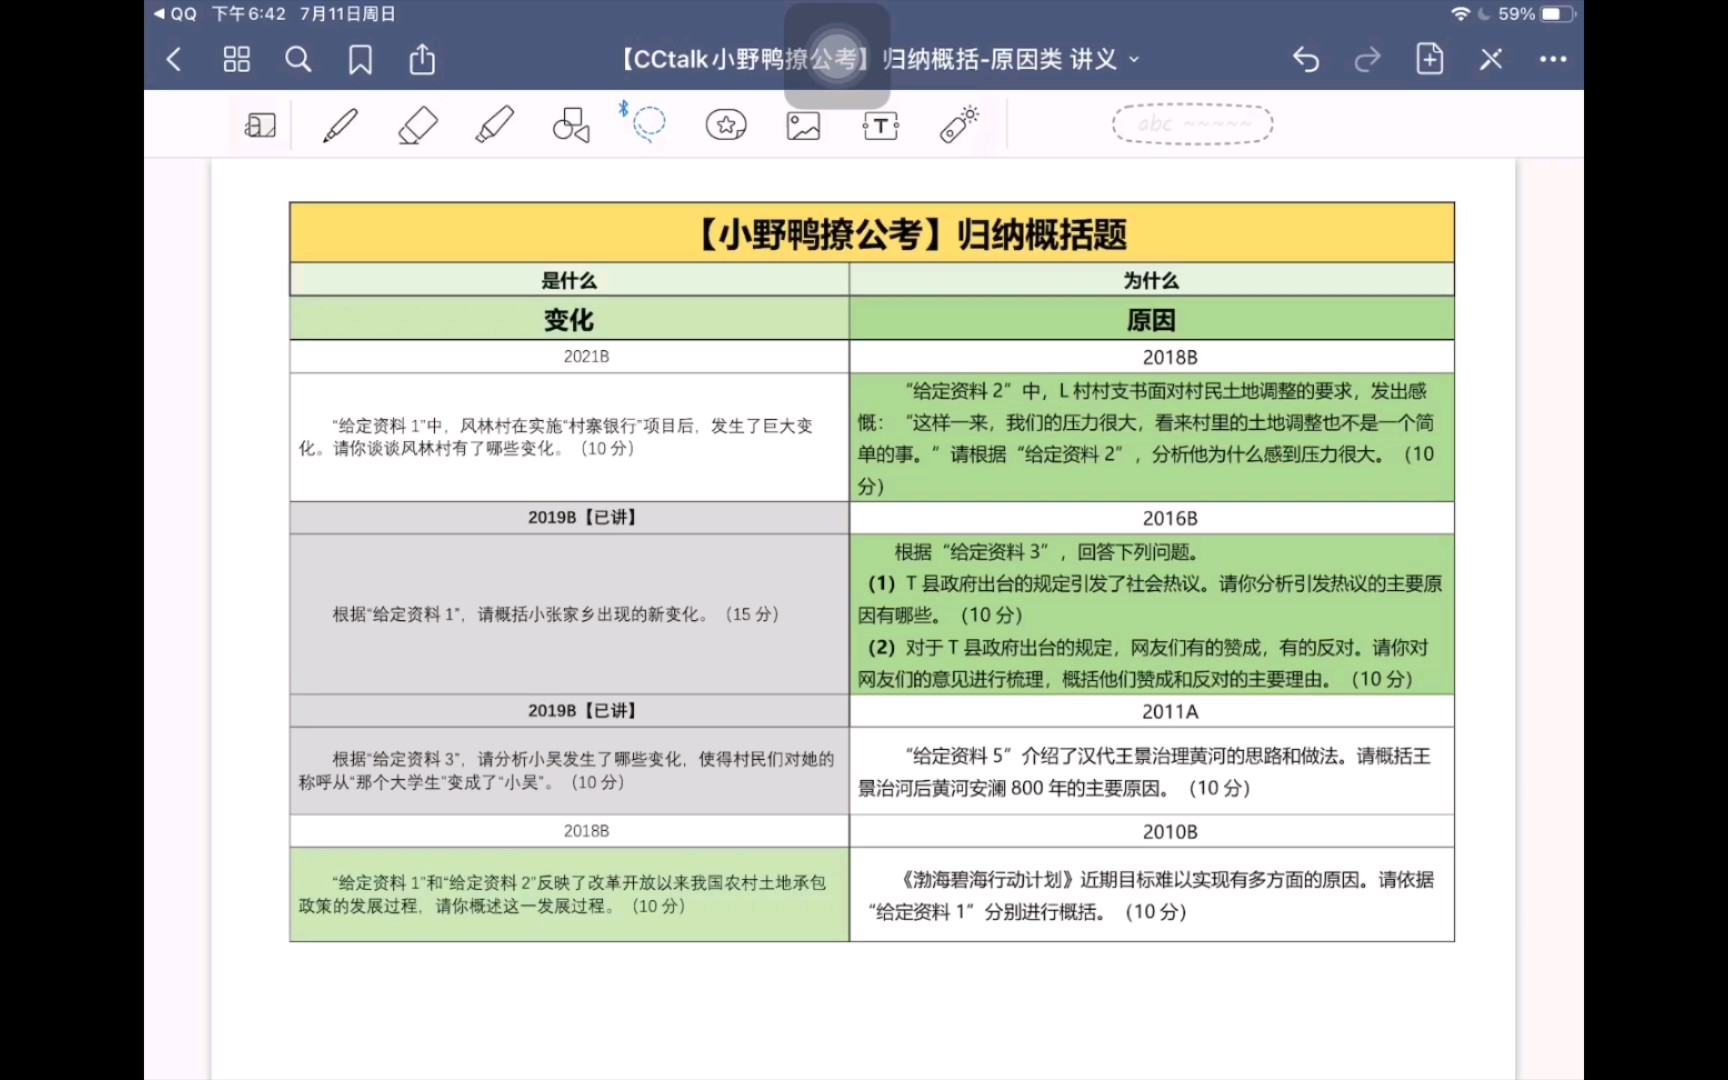Tap the 原因 heading cell
The width and height of the screenshot is (1728, 1080).
click(x=1151, y=320)
